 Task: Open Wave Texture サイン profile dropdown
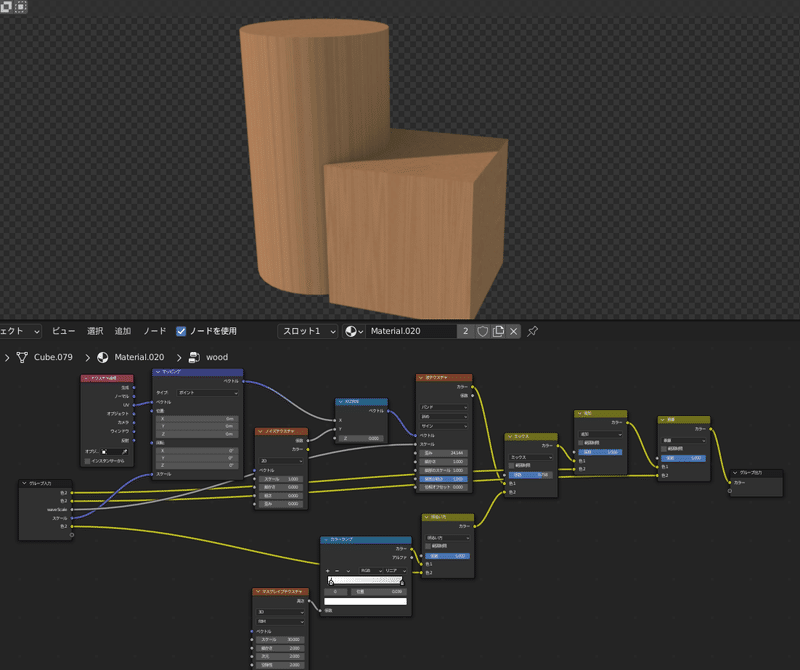443,426
